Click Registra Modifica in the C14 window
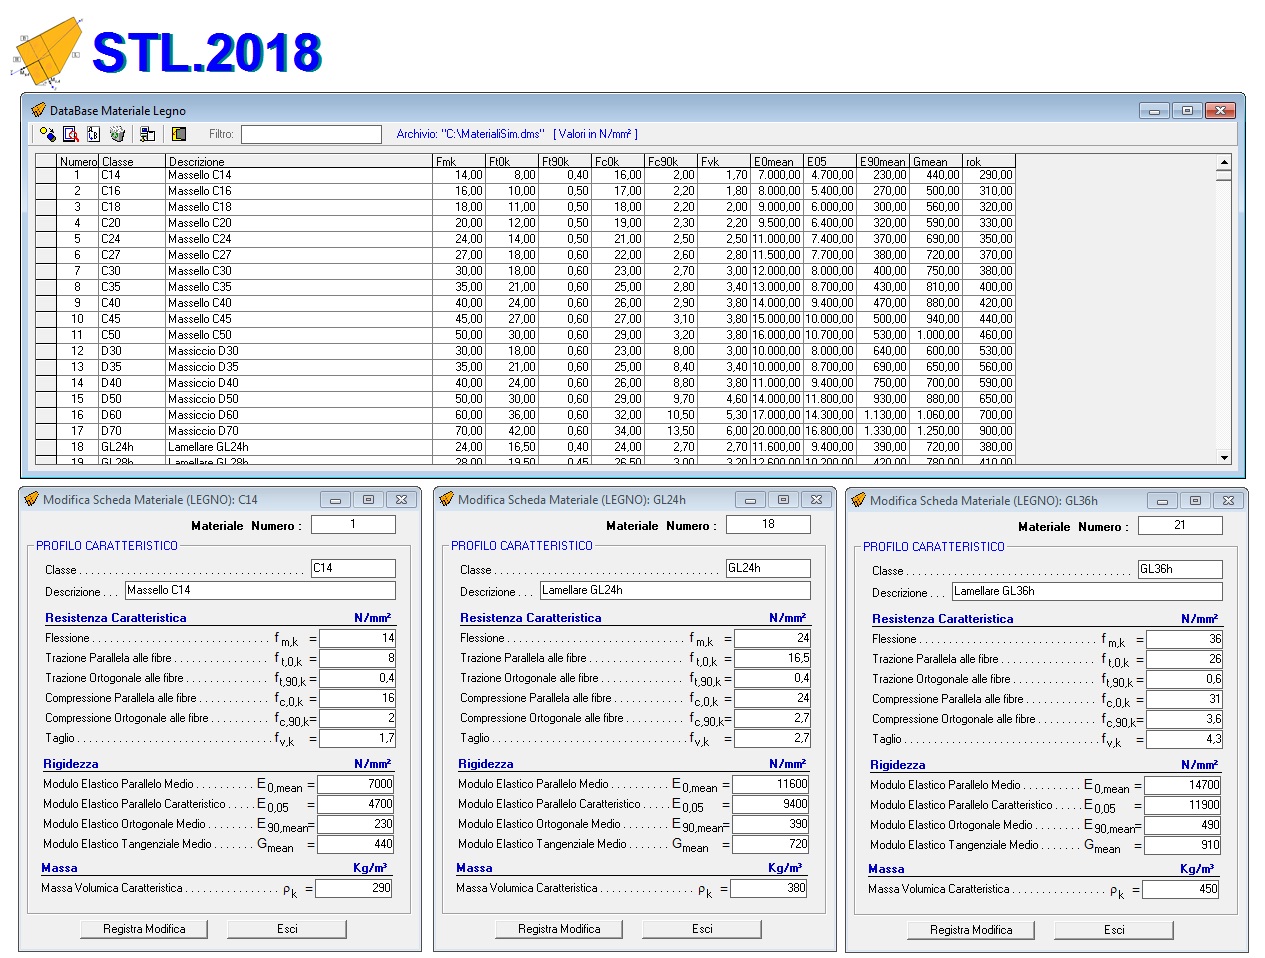 tap(144, 929)
